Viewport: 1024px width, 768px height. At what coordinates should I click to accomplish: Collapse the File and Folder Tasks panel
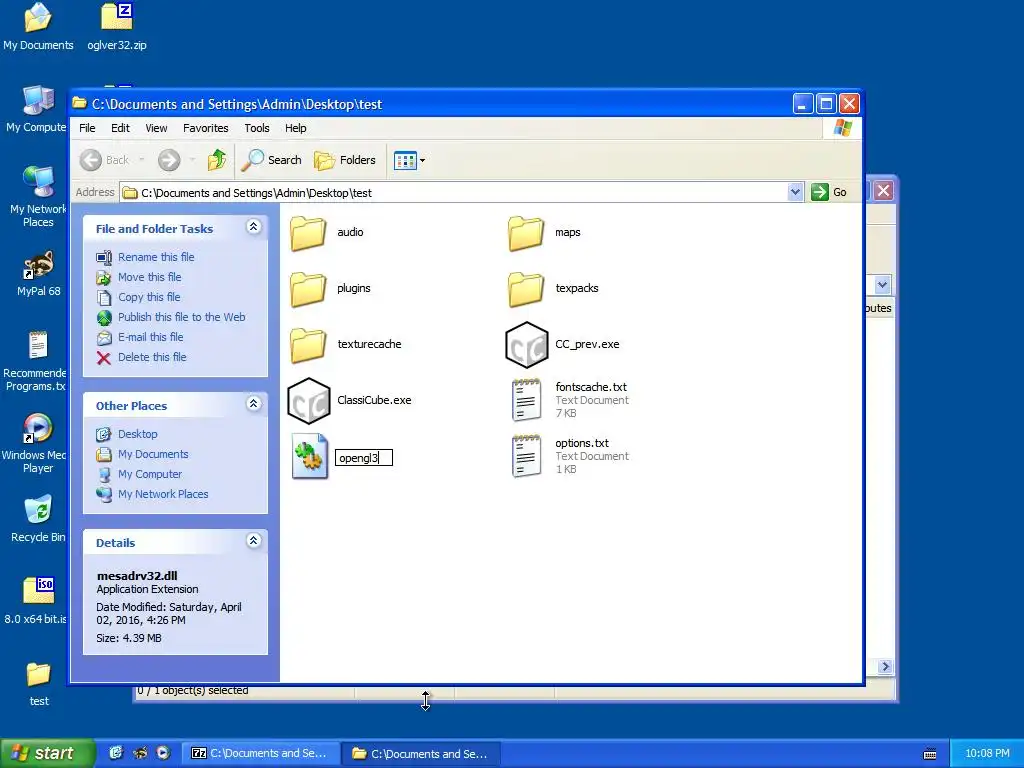253,227
